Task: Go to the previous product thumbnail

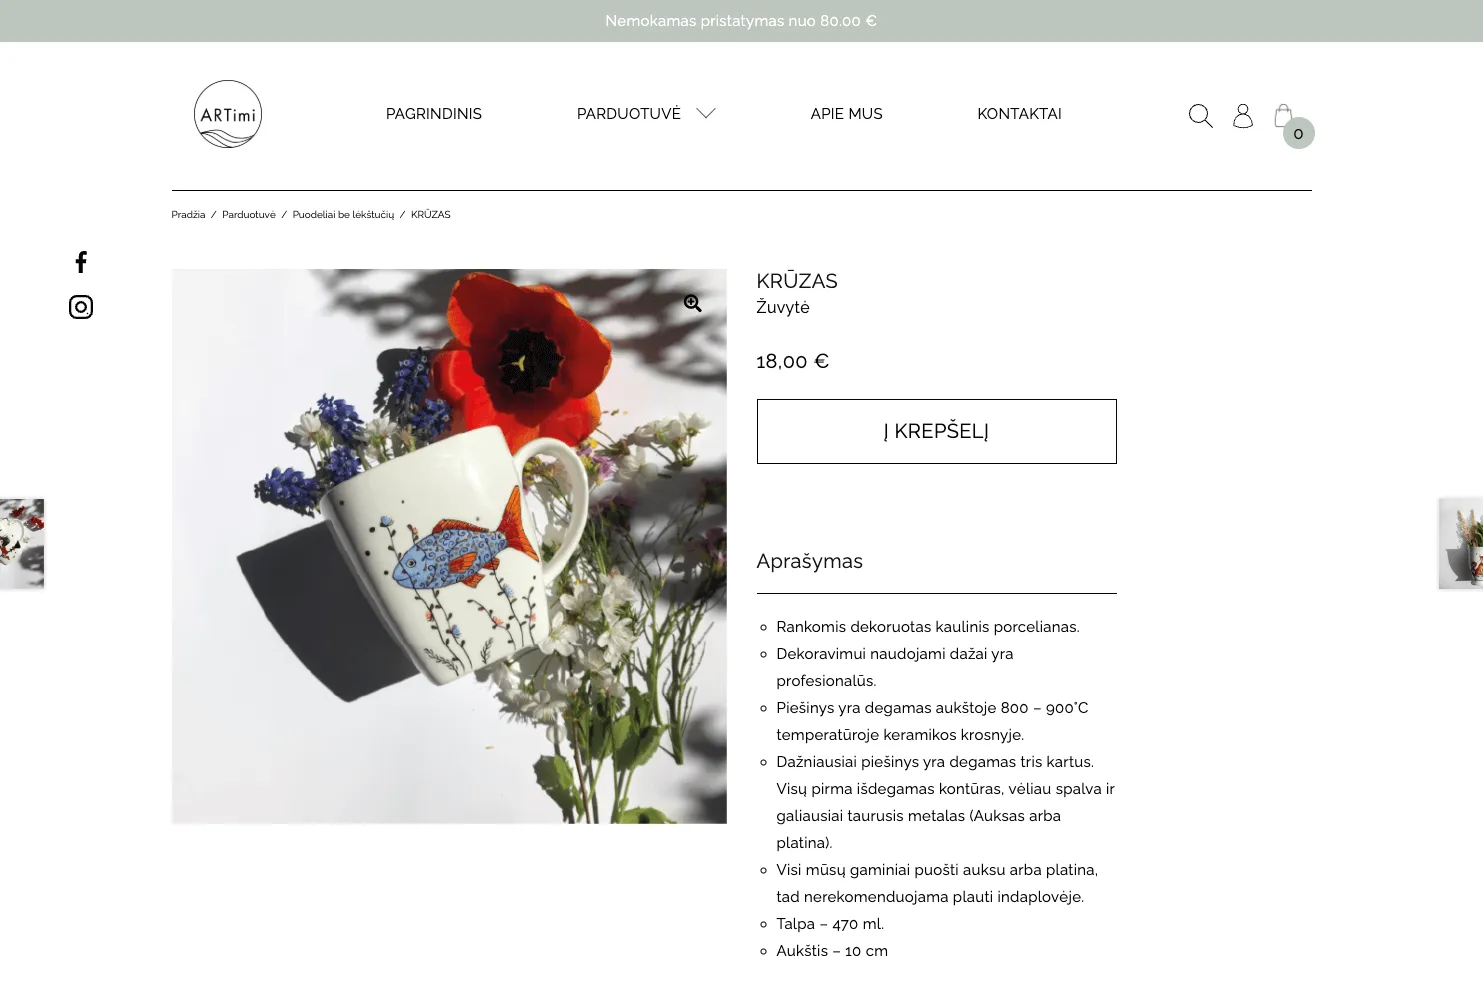Action: [22, 544]
